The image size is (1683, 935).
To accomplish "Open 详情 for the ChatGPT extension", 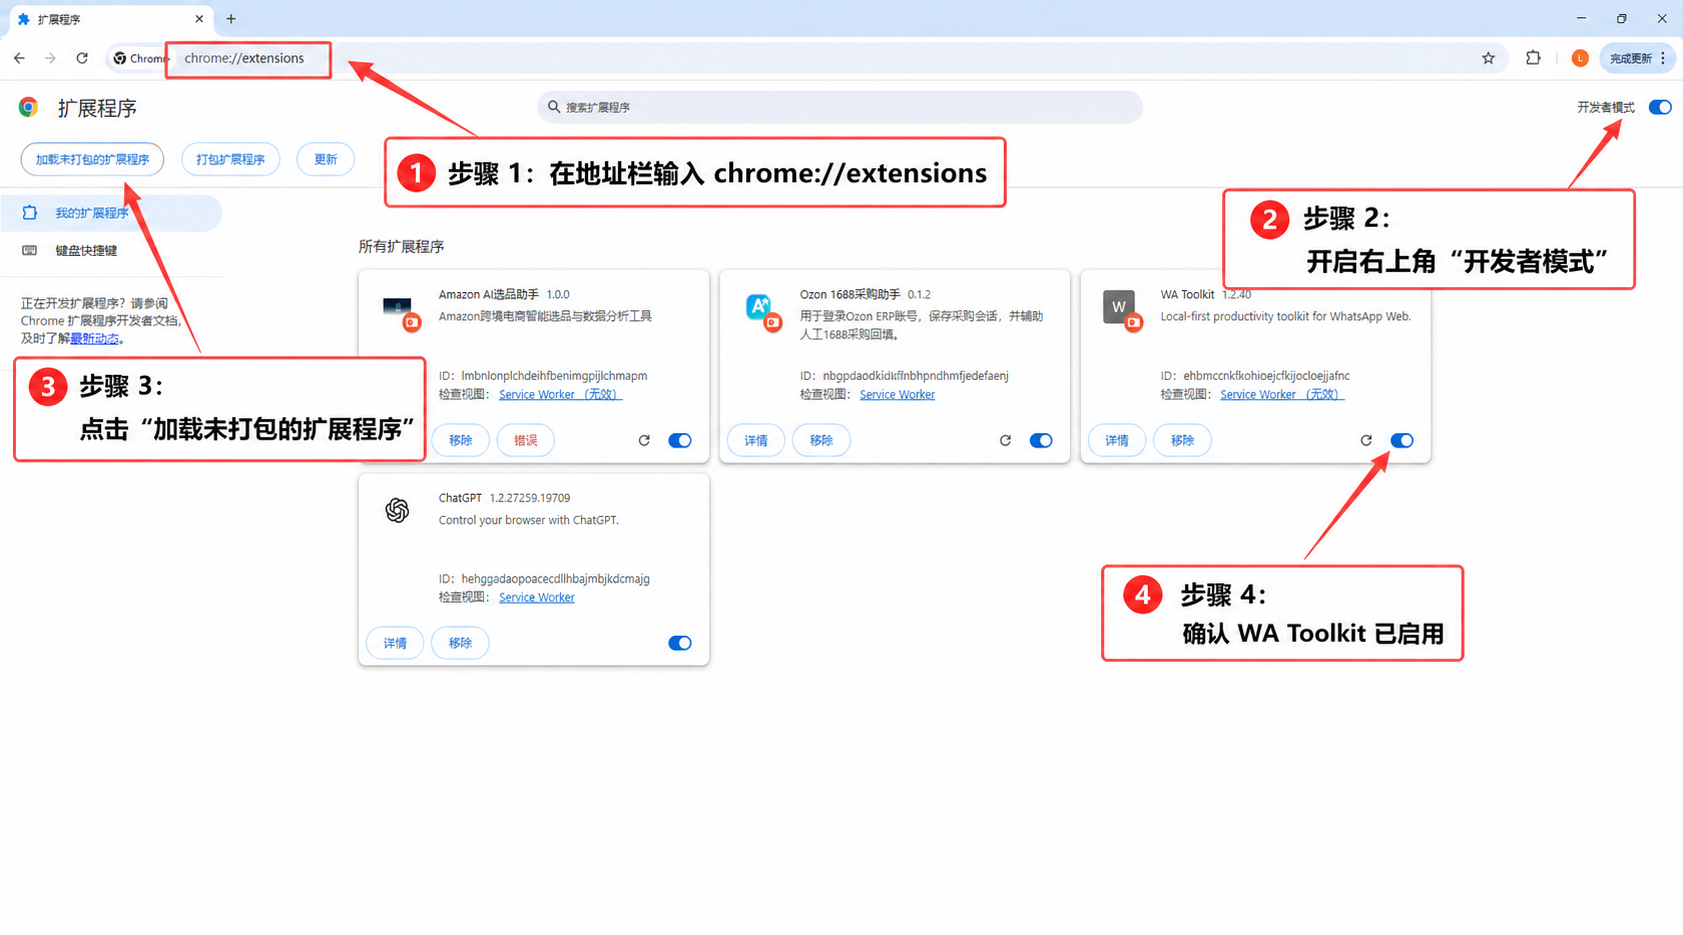I will 395,643.
